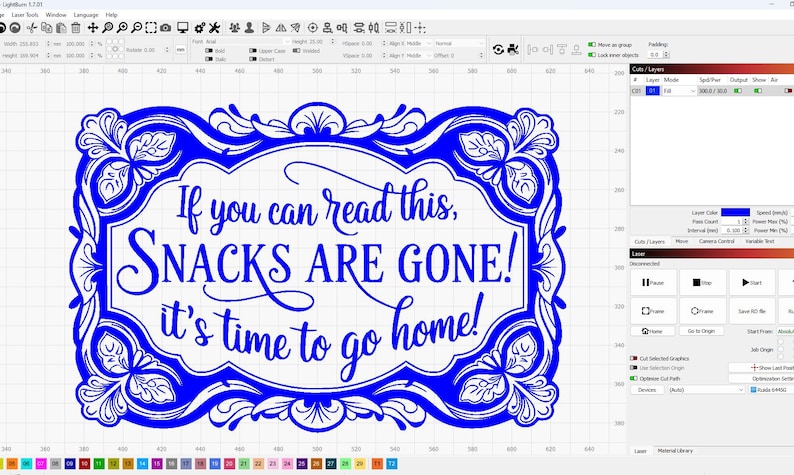Click the Position Laser target icon
Screen dimensions: 794x475
point(313,28)
